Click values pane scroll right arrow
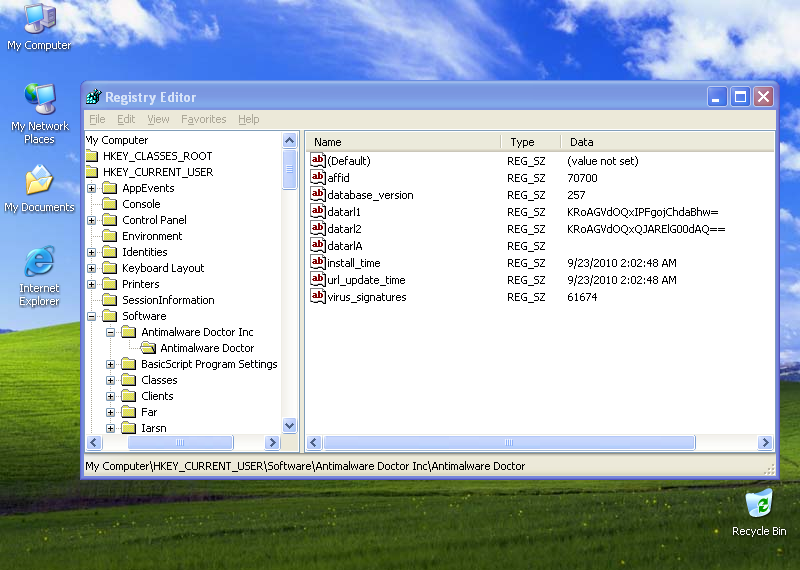This screenshot has height=570, width=800. click(x=765, y=442)
